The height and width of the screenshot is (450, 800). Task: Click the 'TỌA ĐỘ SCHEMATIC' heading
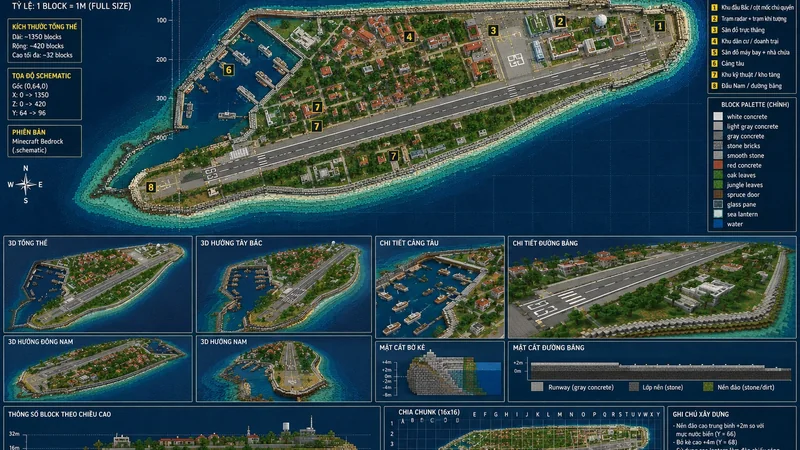coord(41,76)
